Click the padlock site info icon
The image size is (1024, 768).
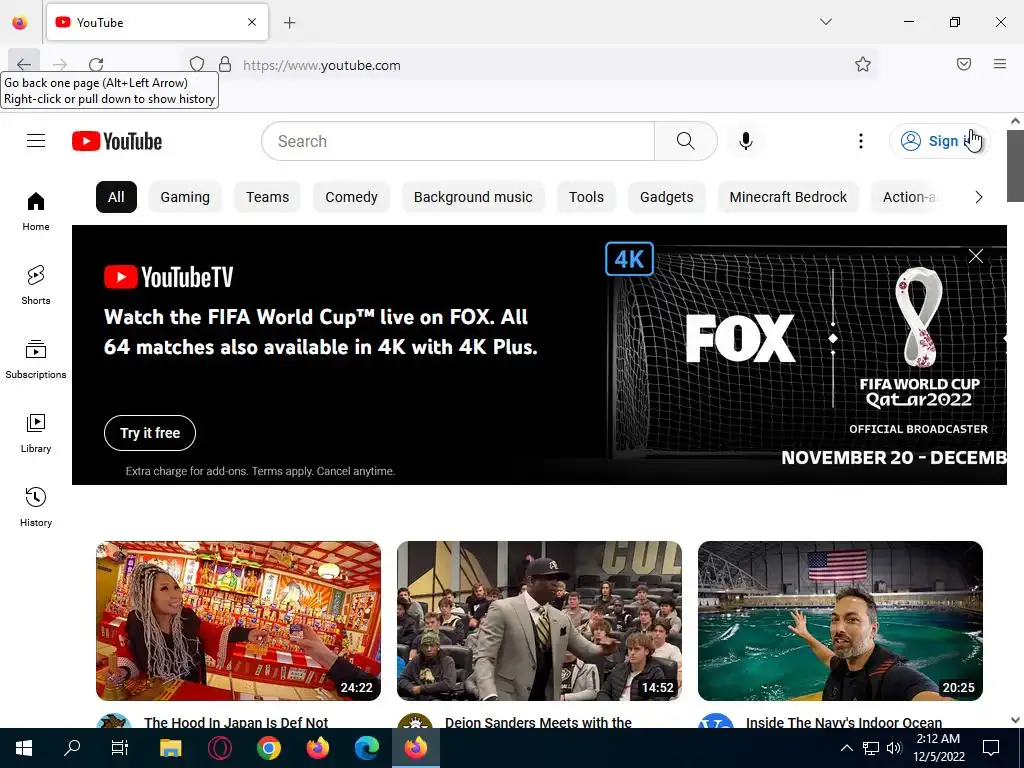225,64
